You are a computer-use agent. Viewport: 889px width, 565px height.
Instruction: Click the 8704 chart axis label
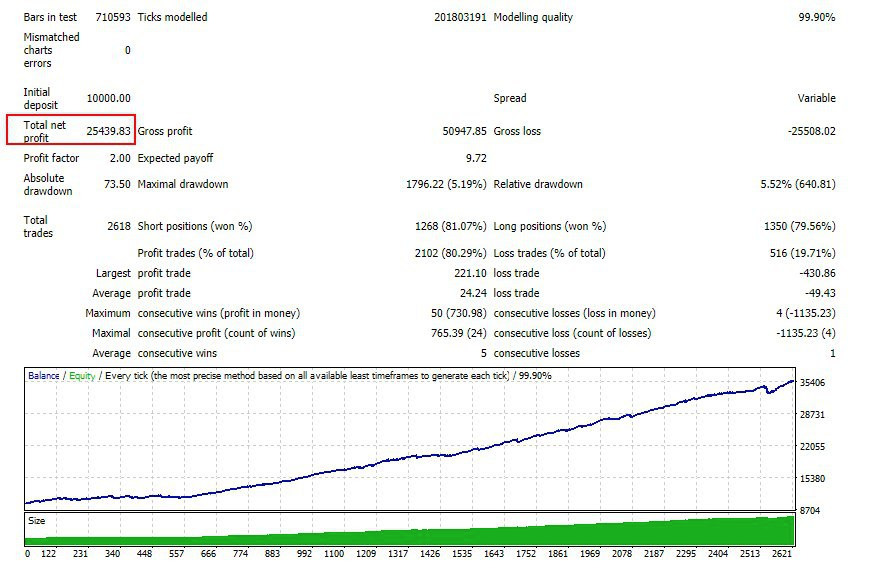pyautogui.click(x=810, y=511)
